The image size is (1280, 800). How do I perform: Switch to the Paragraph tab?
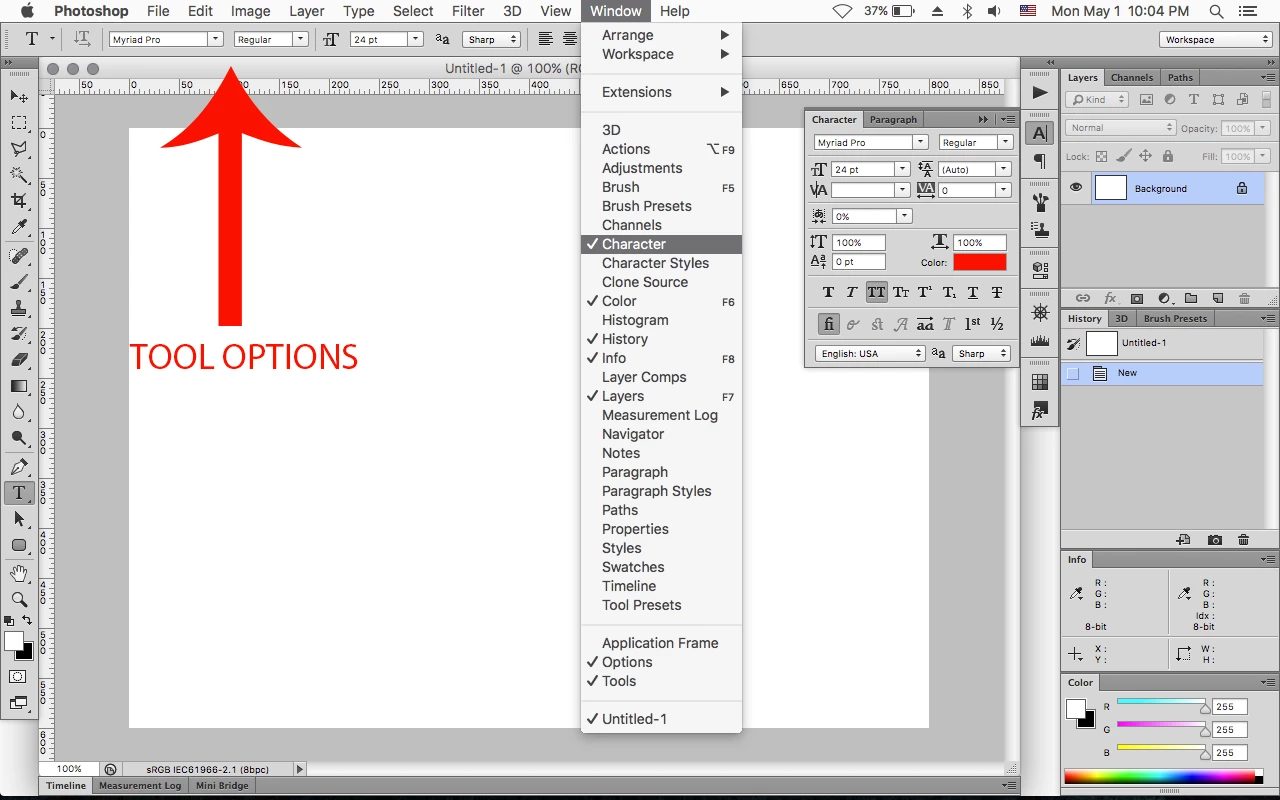pos(893,119)
